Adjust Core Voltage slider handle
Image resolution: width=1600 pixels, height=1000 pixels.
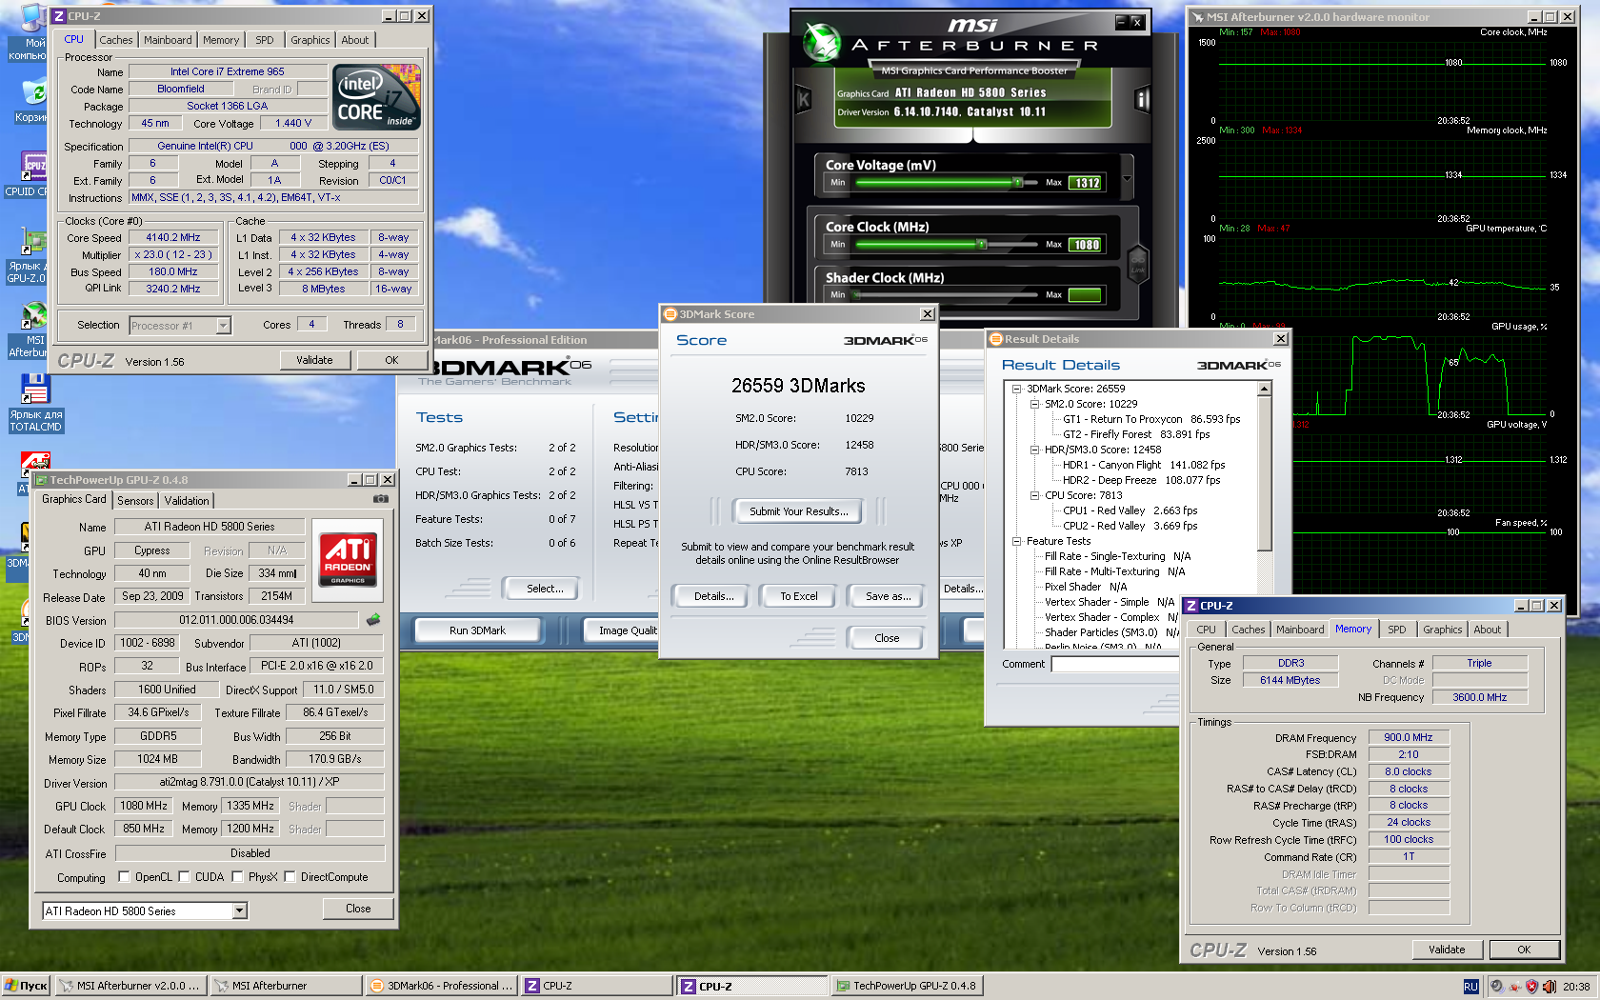coord(1018,182)
